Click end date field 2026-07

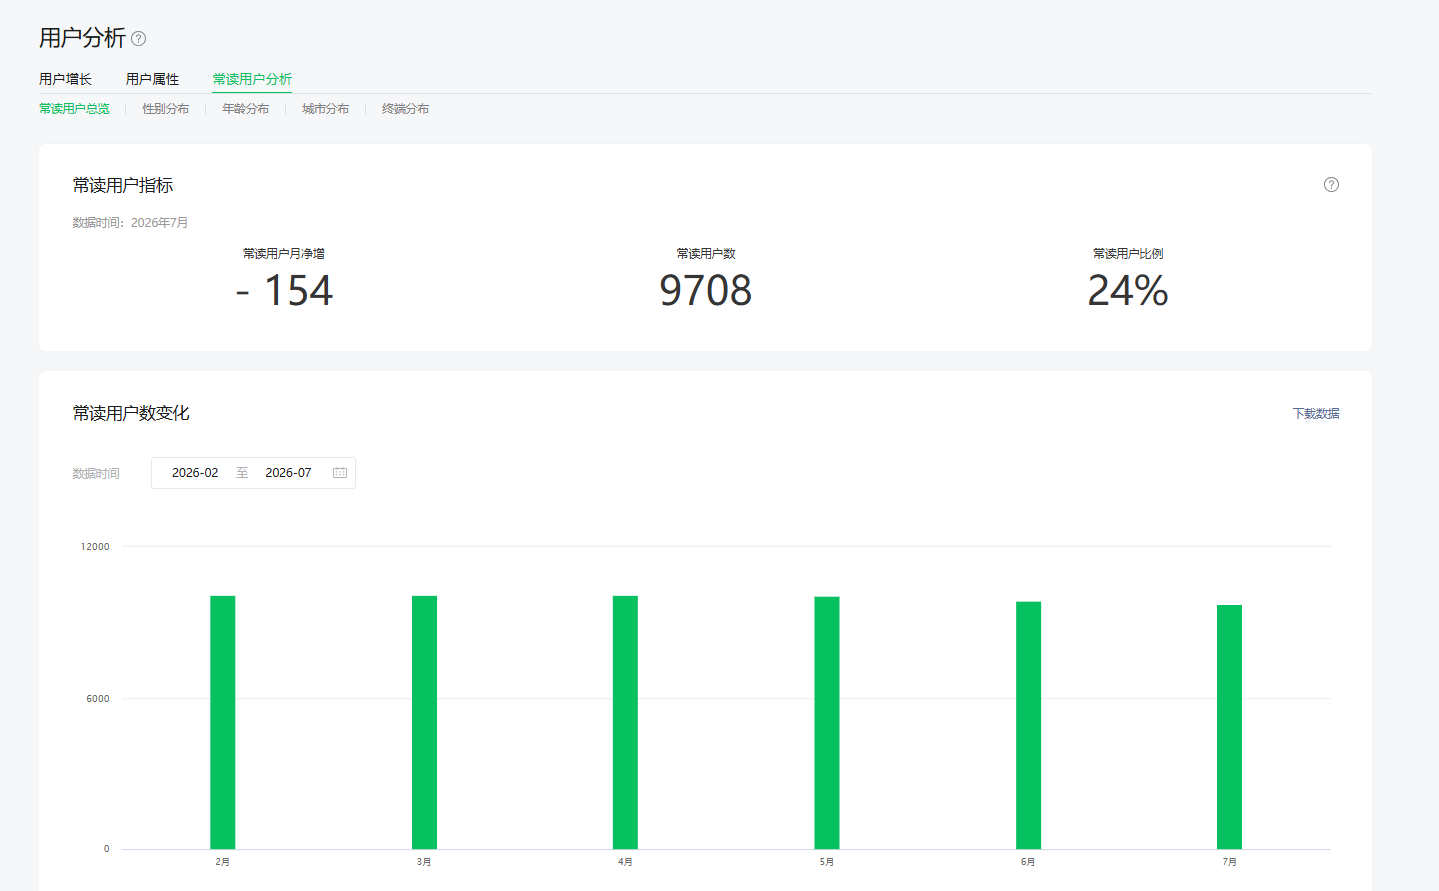[288, 473]
